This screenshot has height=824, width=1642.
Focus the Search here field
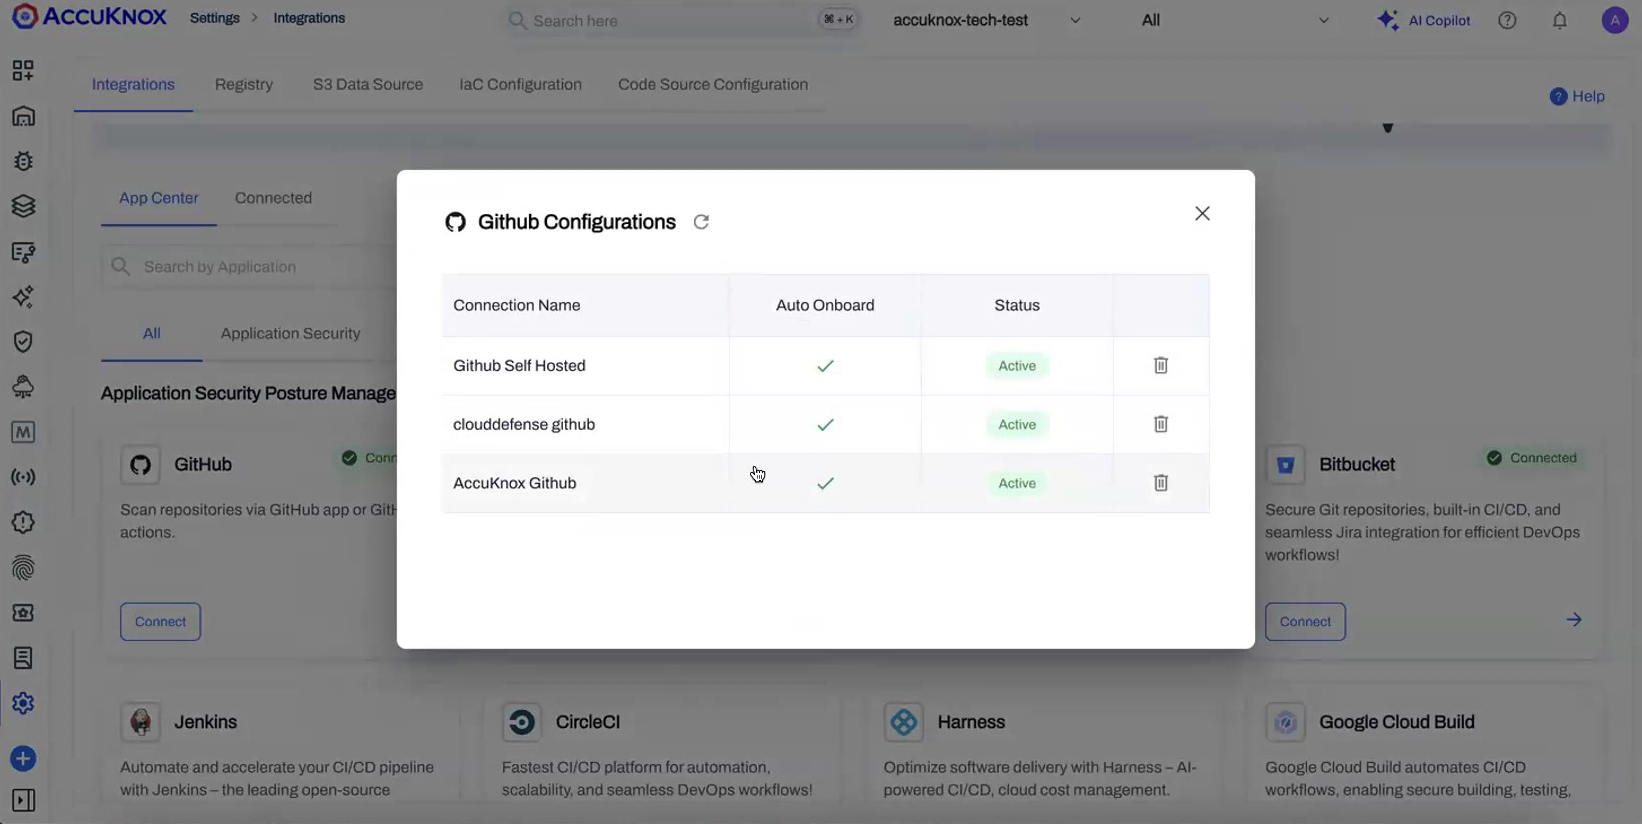683,20
